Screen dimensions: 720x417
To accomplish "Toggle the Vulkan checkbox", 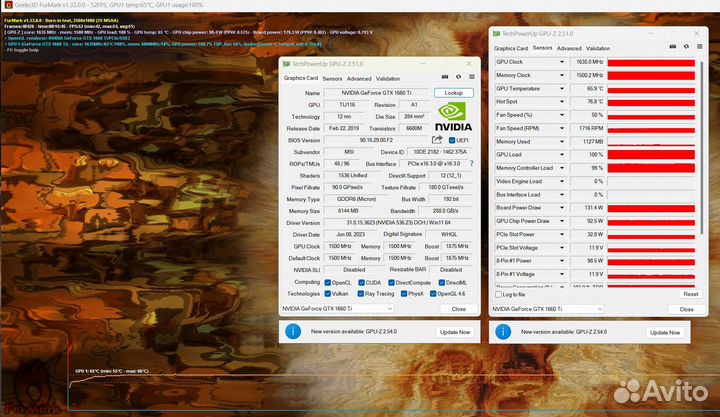I will coord(327,293).
